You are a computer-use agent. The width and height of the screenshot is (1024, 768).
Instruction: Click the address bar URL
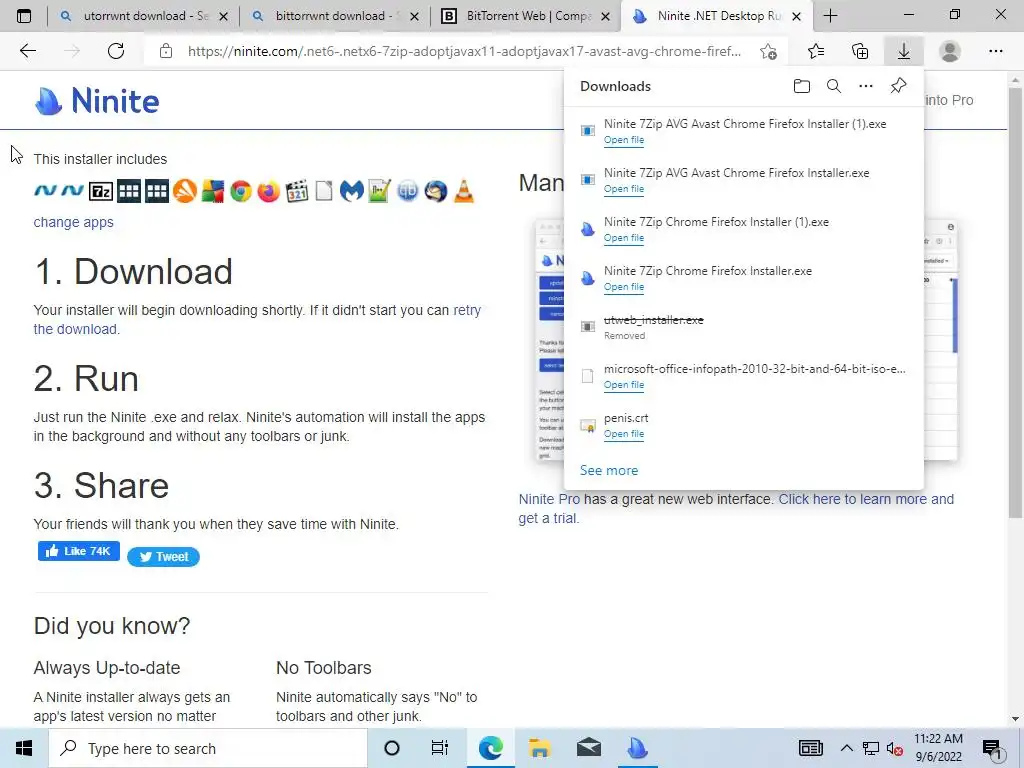464,51
